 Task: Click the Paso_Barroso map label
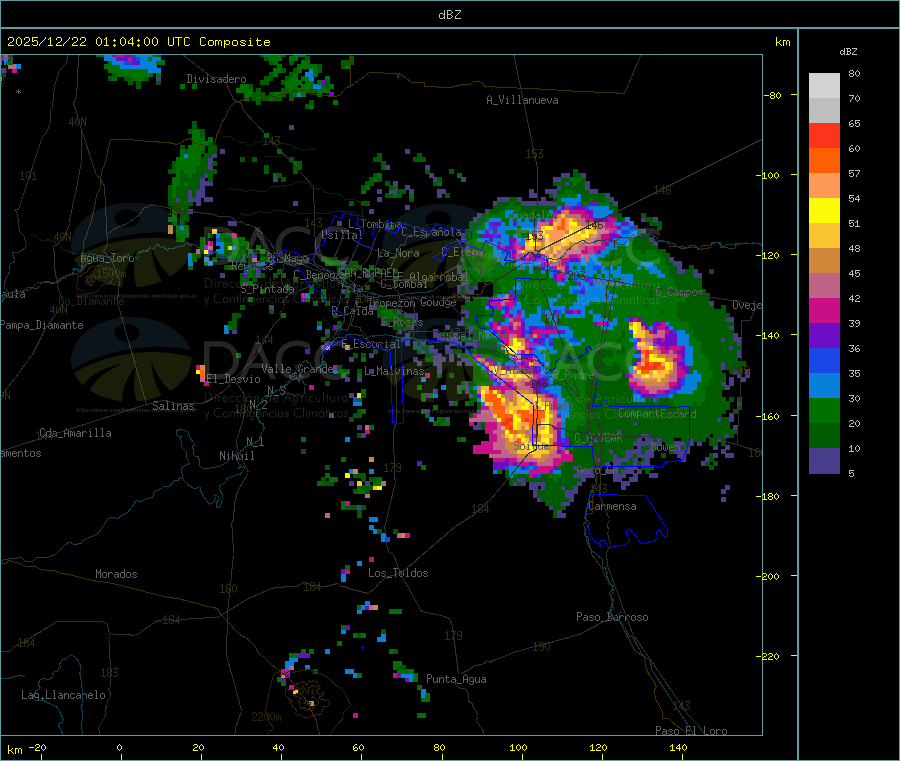coord(612,617)
